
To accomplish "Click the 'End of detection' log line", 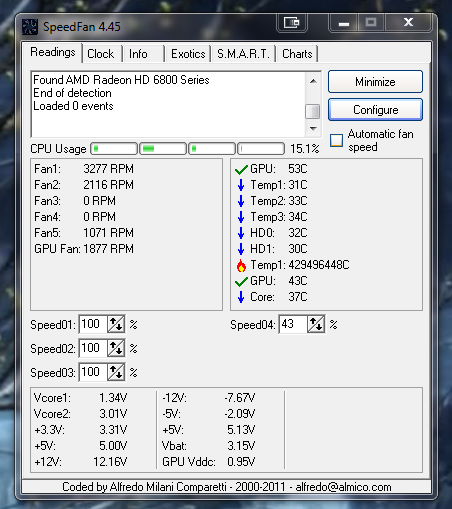I will 72,93.
